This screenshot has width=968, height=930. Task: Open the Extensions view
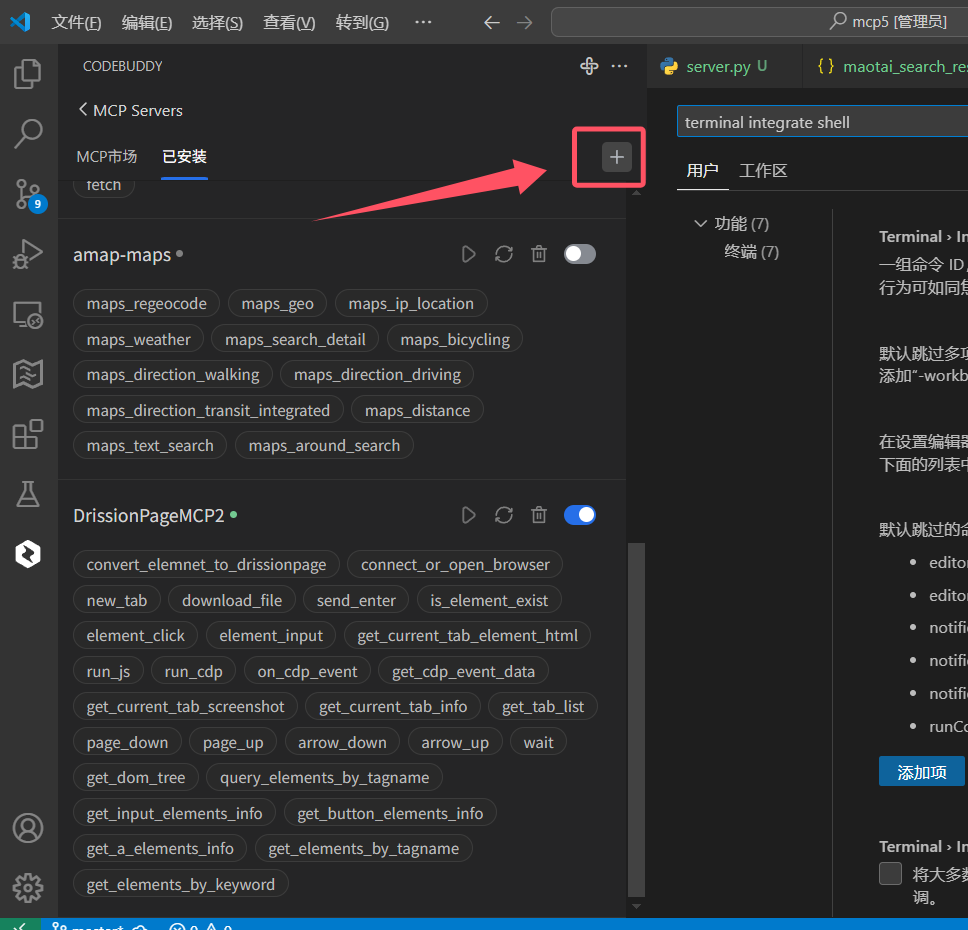coord(28,434)
